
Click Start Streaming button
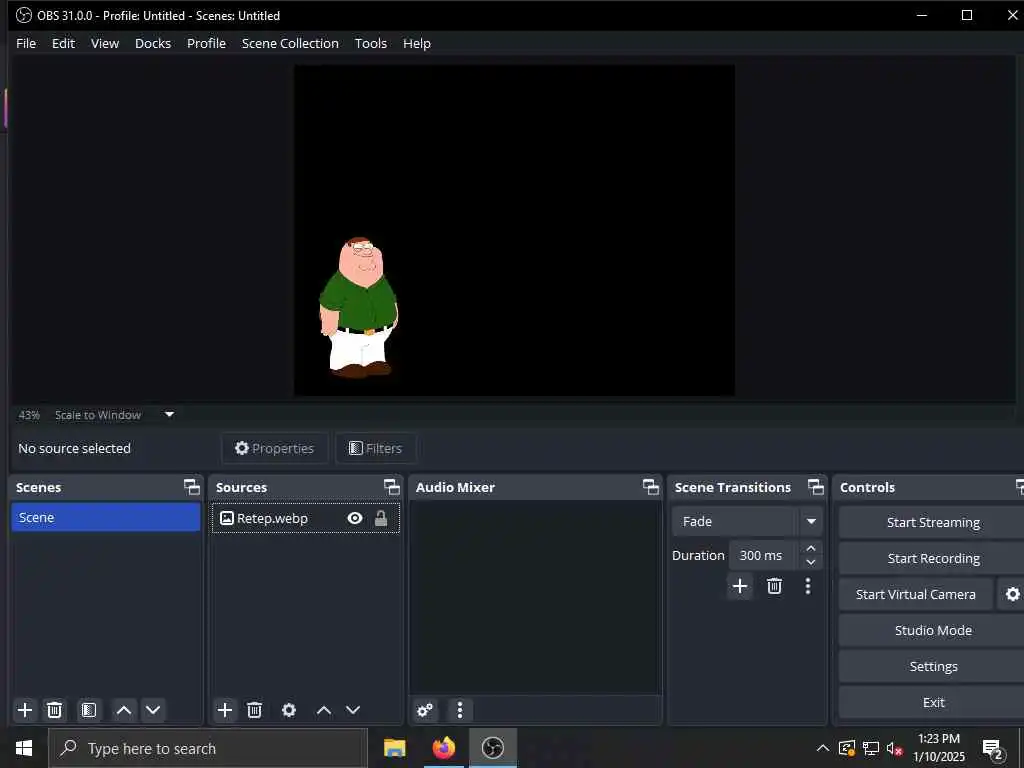coord(932,522)
